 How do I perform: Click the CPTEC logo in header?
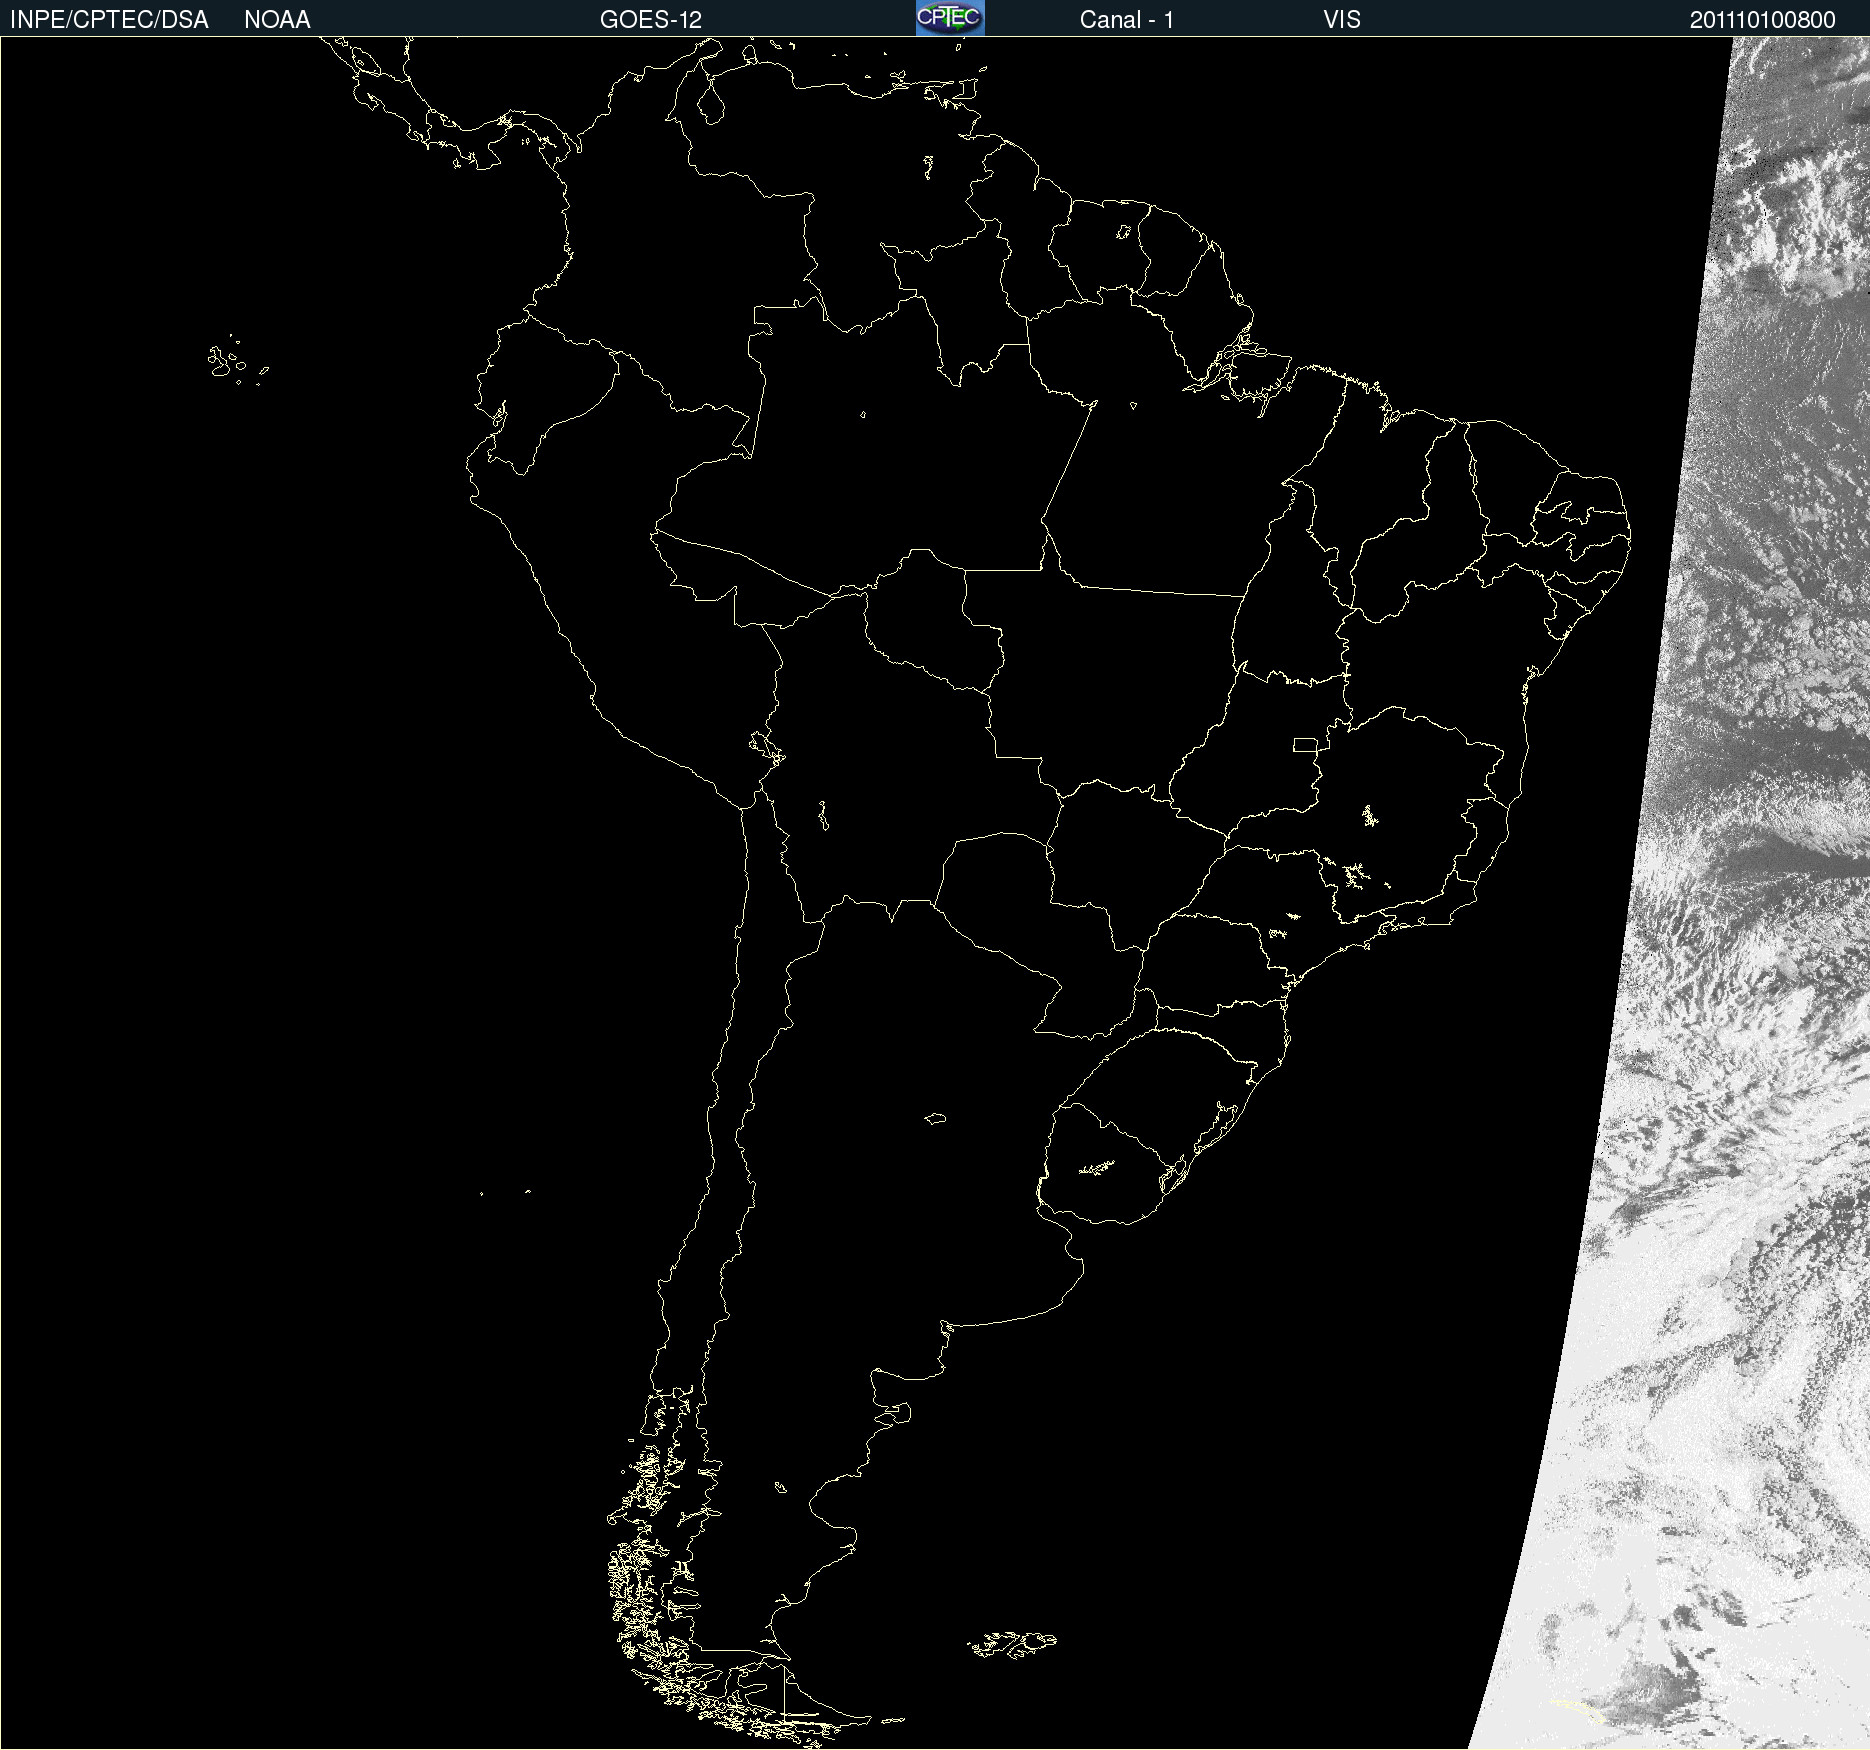(950, 18)
